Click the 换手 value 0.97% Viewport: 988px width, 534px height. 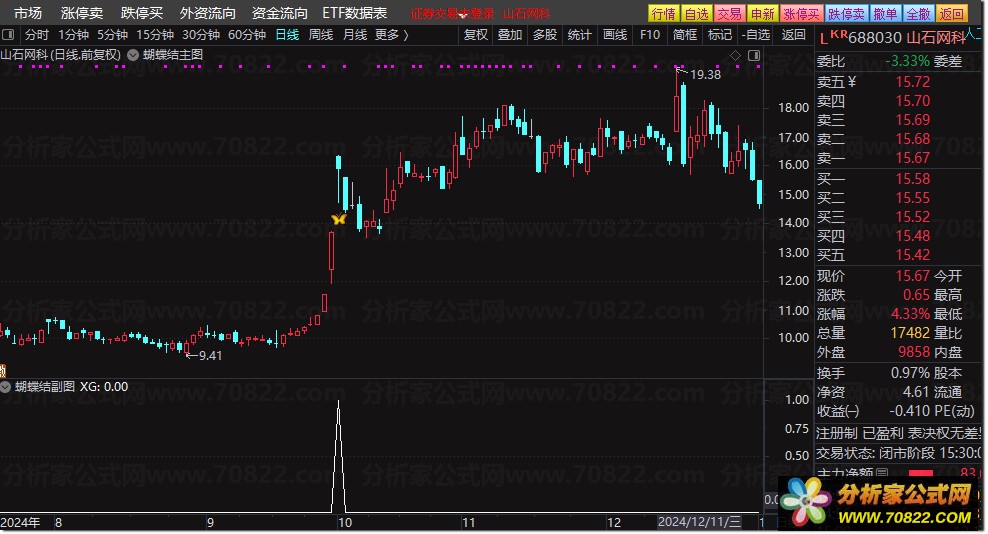(x=910, y=373)
